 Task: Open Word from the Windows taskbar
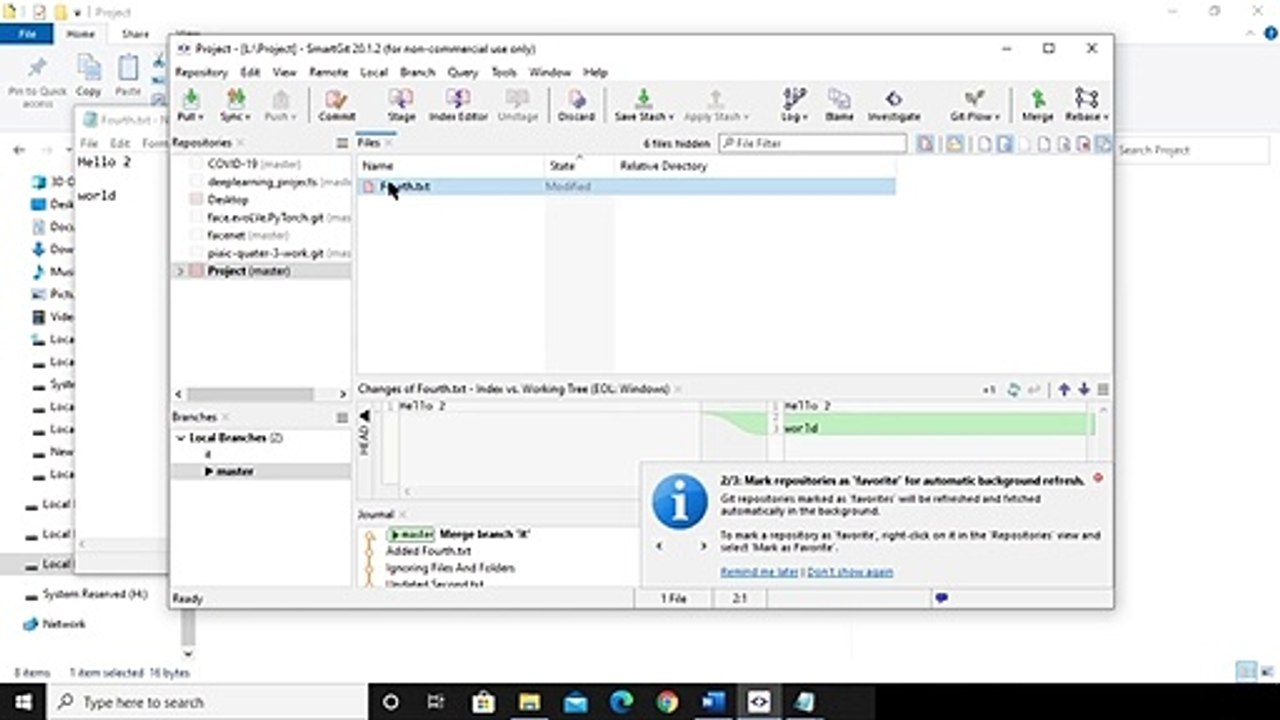pyautogui.click(x=713, y=702)
